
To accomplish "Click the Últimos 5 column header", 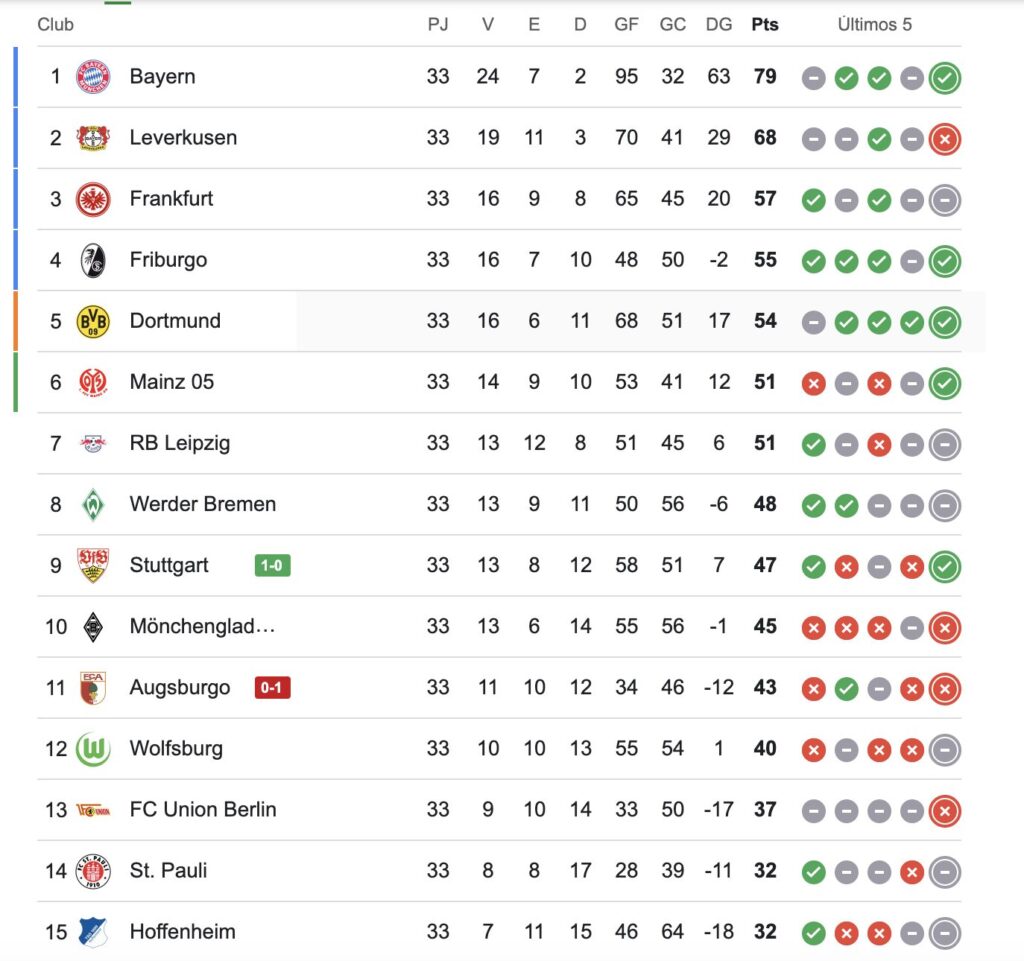I will pyautogui.click(x=874, y=25).
